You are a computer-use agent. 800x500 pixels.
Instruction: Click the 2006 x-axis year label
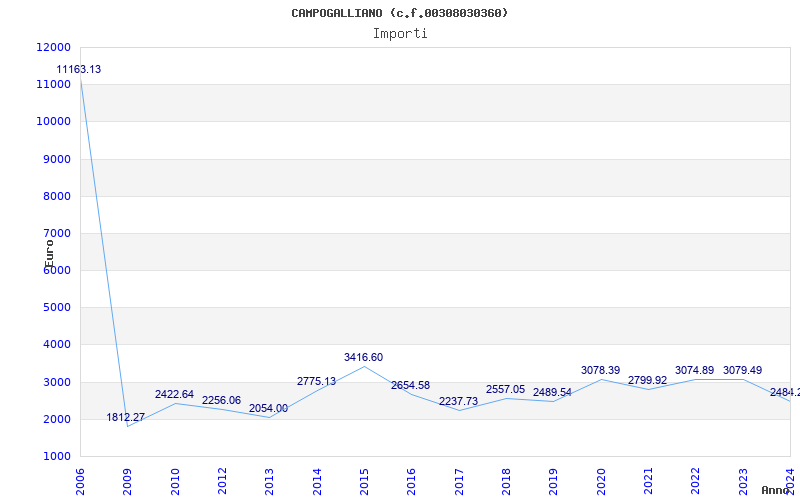tap(80, 481)
